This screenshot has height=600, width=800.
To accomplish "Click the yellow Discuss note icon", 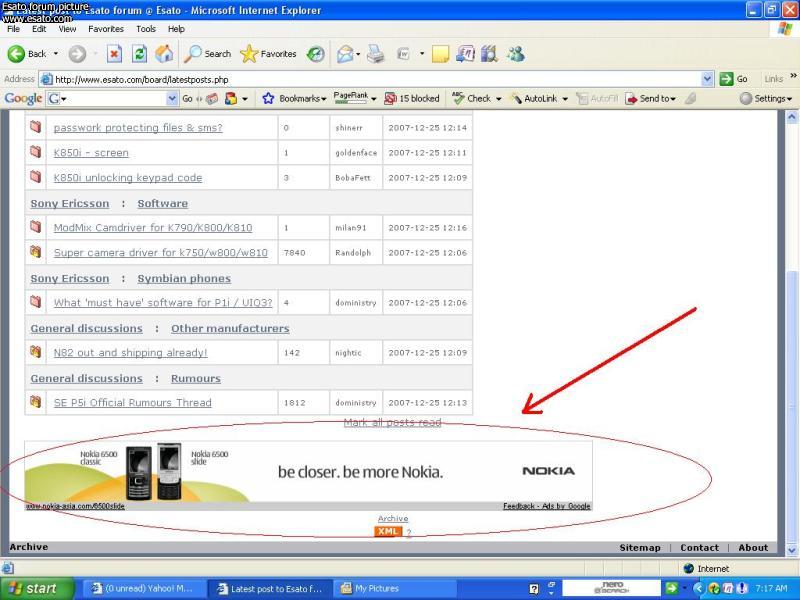I will tap(440, 54).
